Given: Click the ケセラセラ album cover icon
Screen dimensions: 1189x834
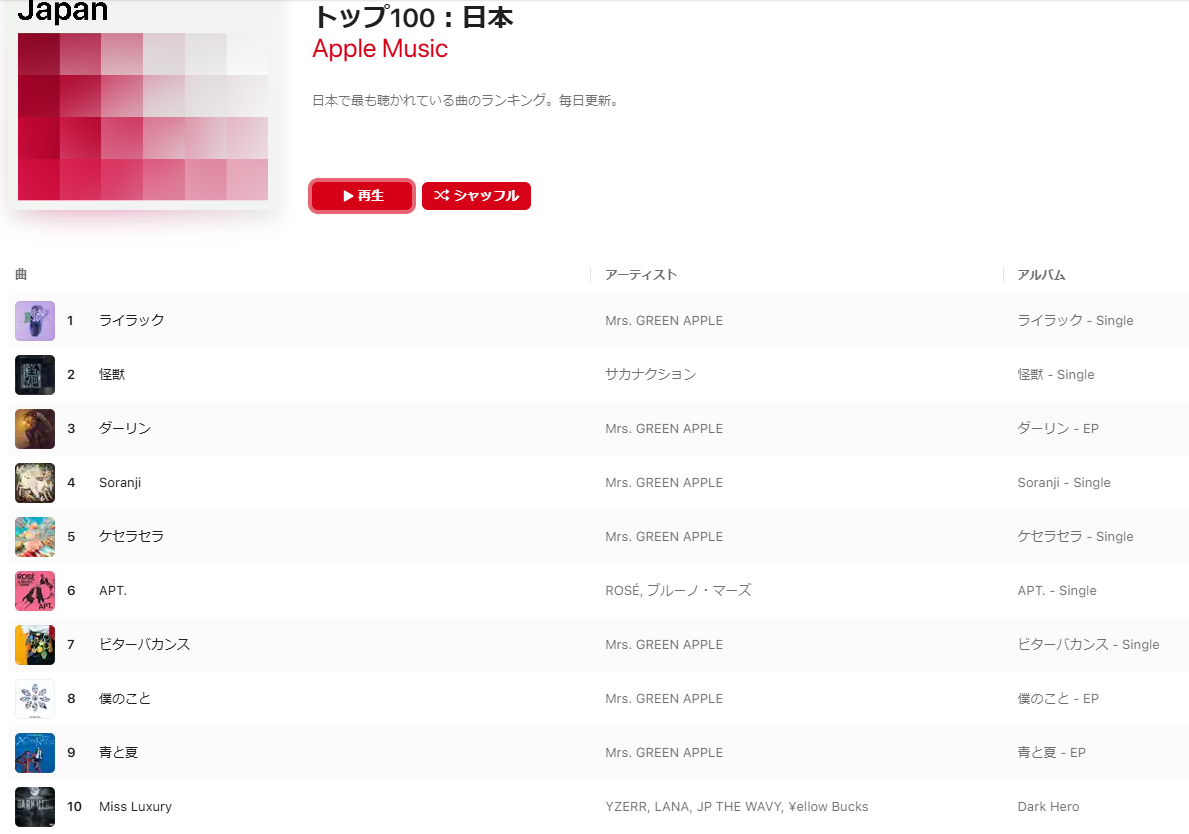Looking at the screenshot, I should coord(35,537).
